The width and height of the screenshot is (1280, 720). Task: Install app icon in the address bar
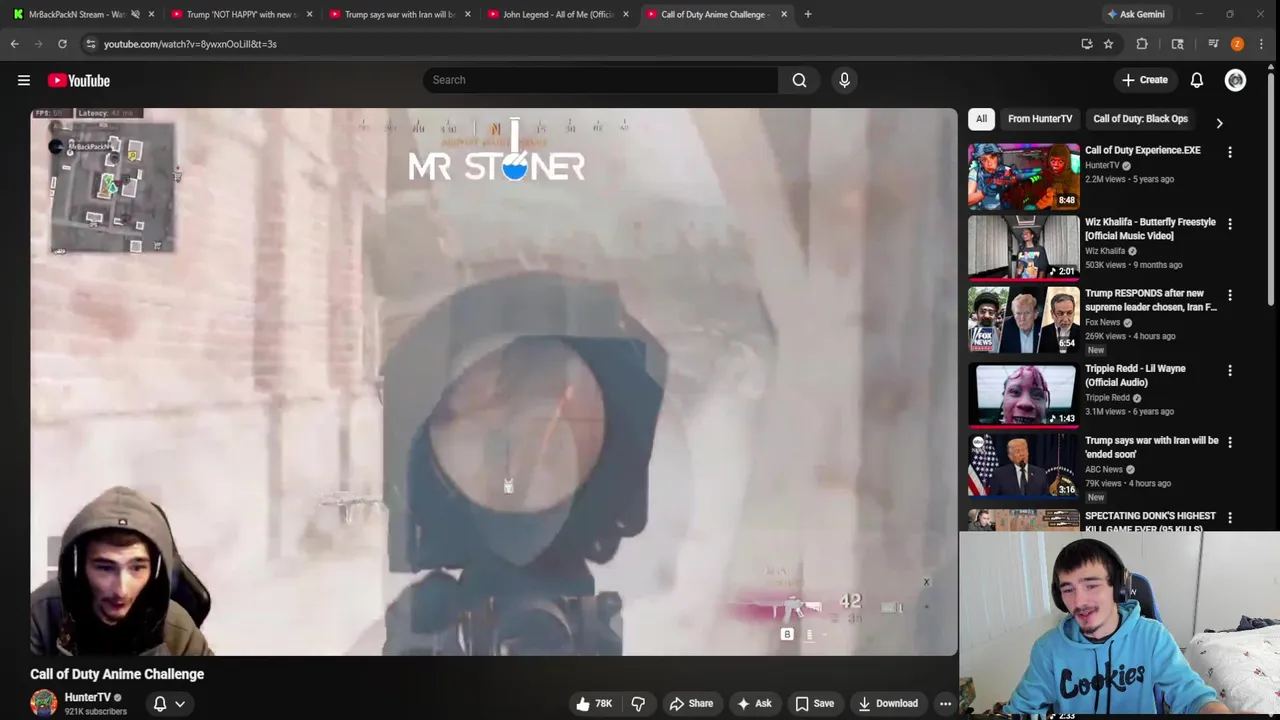[x=1087, y=44]
